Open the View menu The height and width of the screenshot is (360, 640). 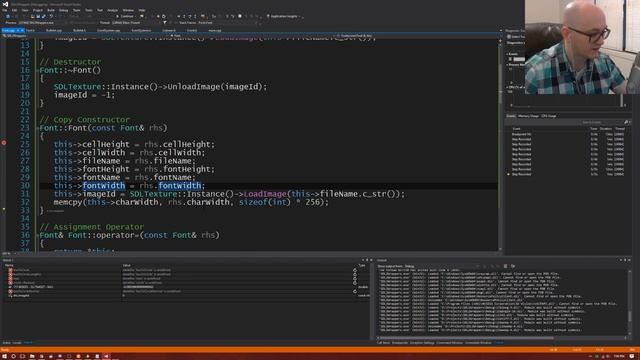(x=25, y=10)
